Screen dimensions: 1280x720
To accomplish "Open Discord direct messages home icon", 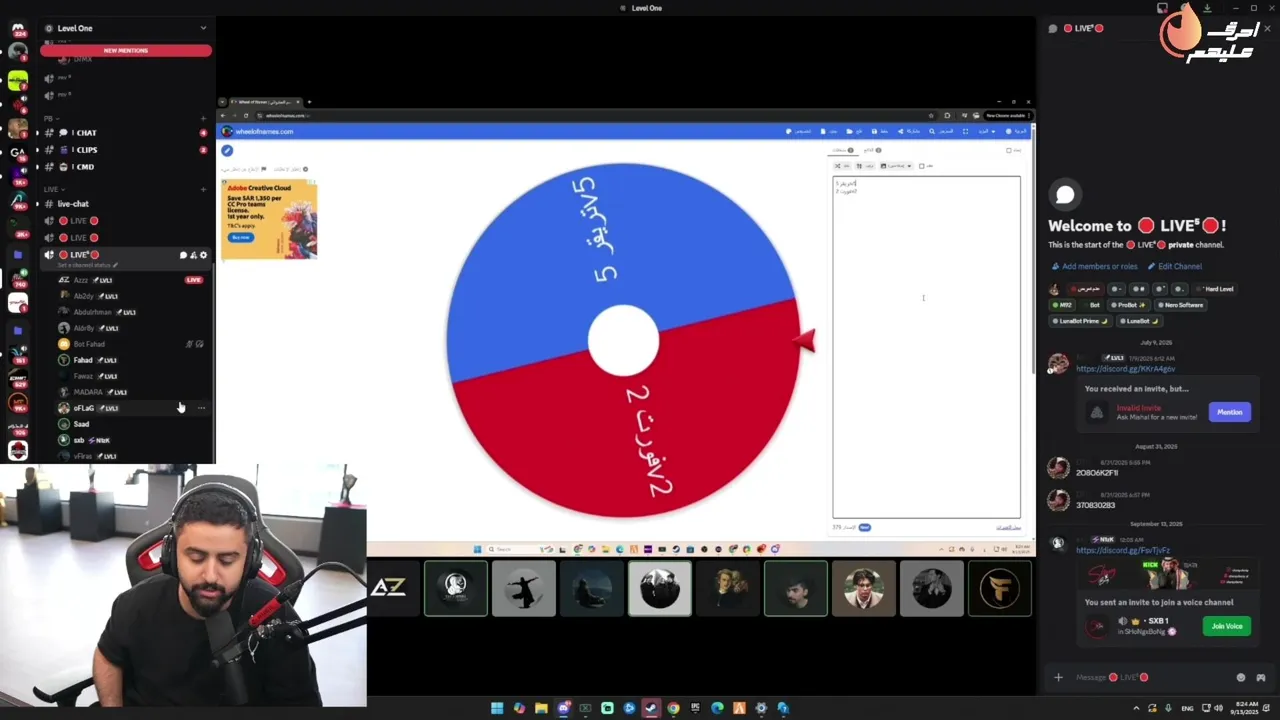I will pyautogui.click(x=17, y=30).
